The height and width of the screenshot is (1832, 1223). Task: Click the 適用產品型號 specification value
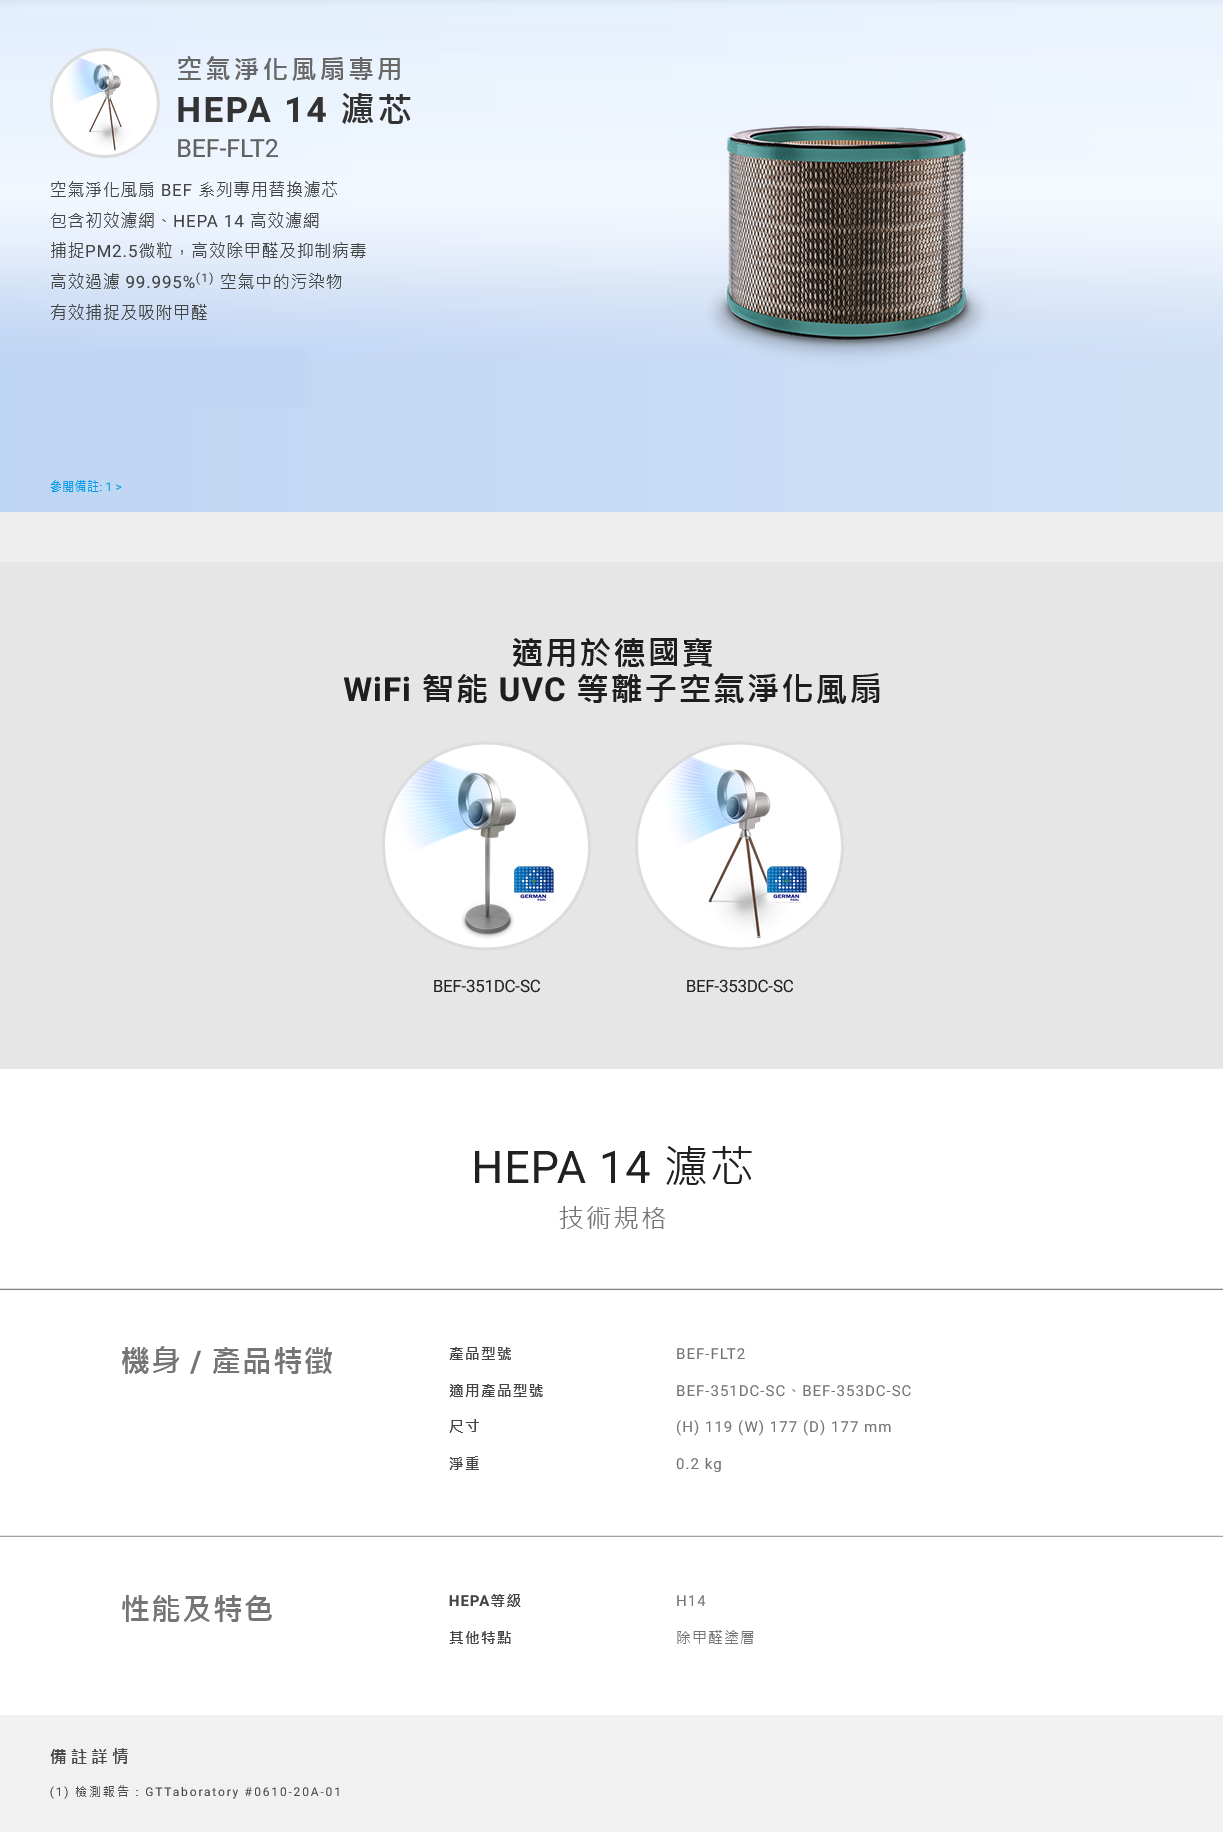coord(794,1391)
